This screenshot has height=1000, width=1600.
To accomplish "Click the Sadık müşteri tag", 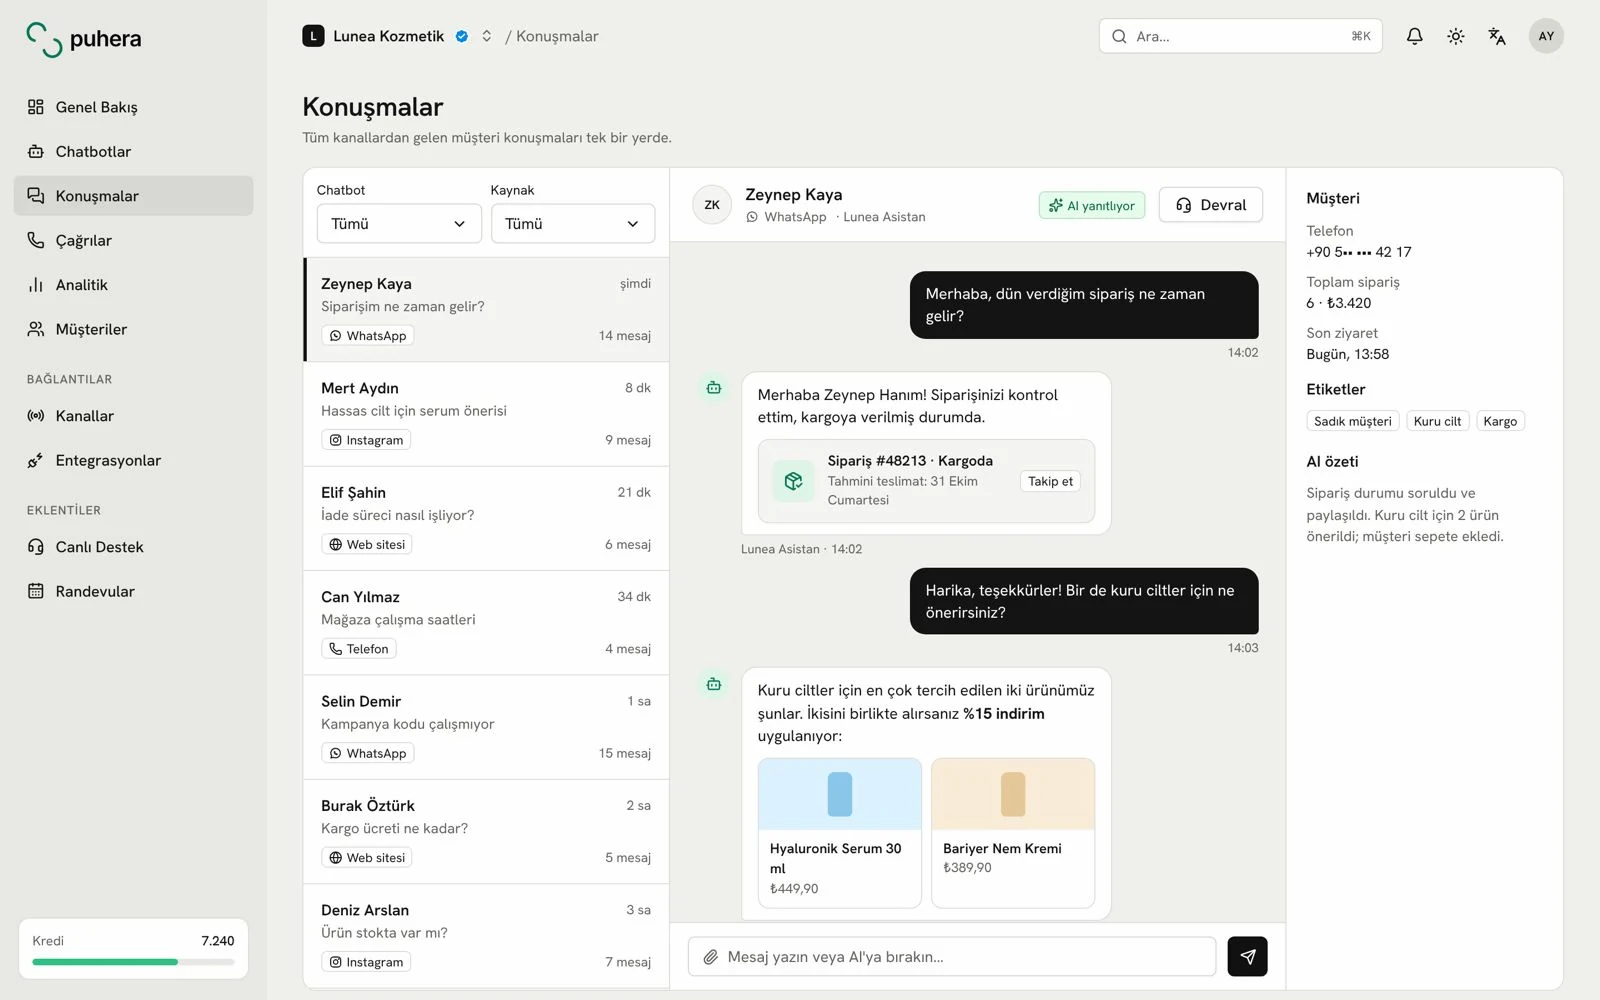I will pyautogui.click(x=1352, y=421).
